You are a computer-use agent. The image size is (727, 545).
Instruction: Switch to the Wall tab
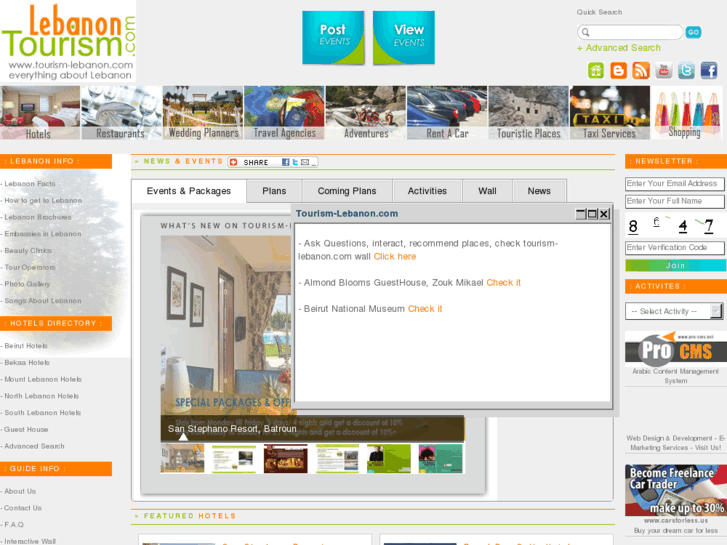click(487, 191)
